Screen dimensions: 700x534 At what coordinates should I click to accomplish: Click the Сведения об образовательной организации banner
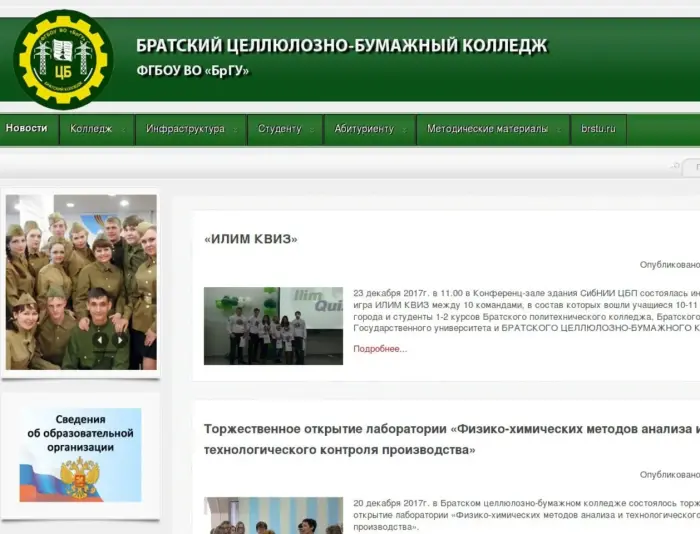pos(80,455)
